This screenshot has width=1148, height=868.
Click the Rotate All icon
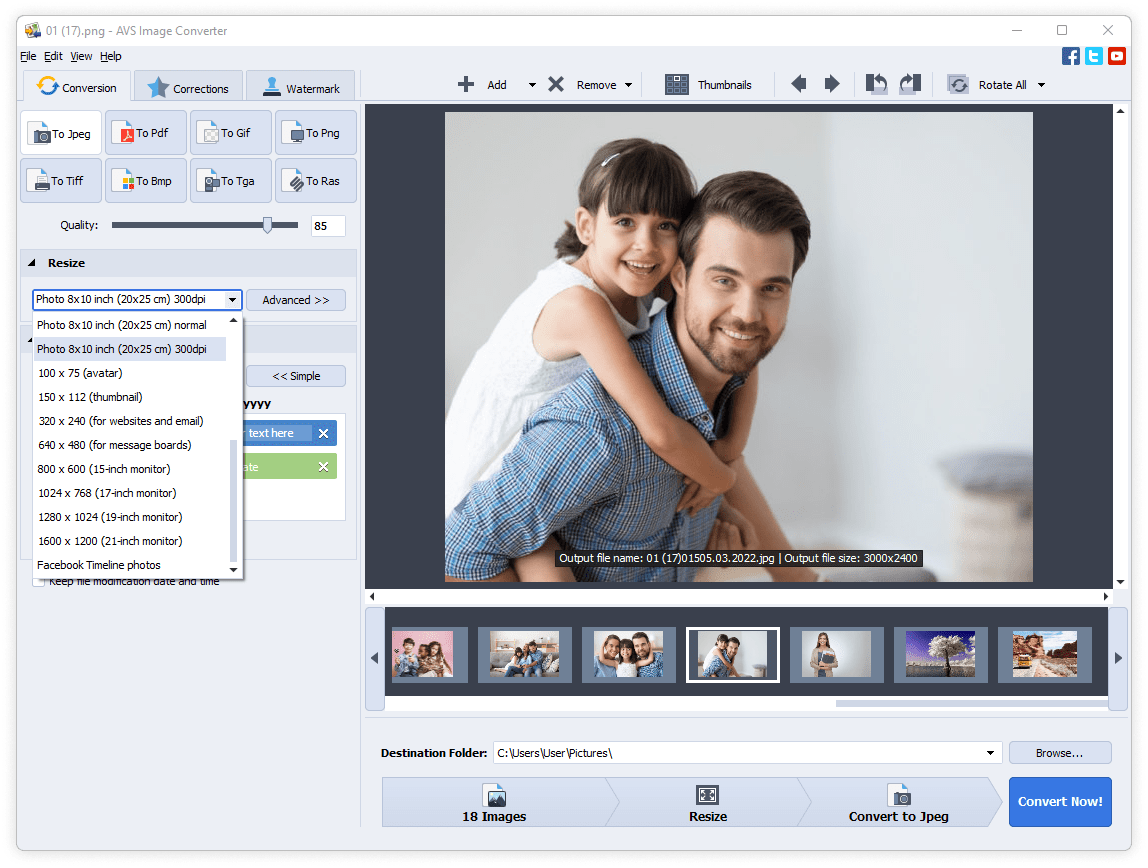pyautogui.click(x=958, y=85)
